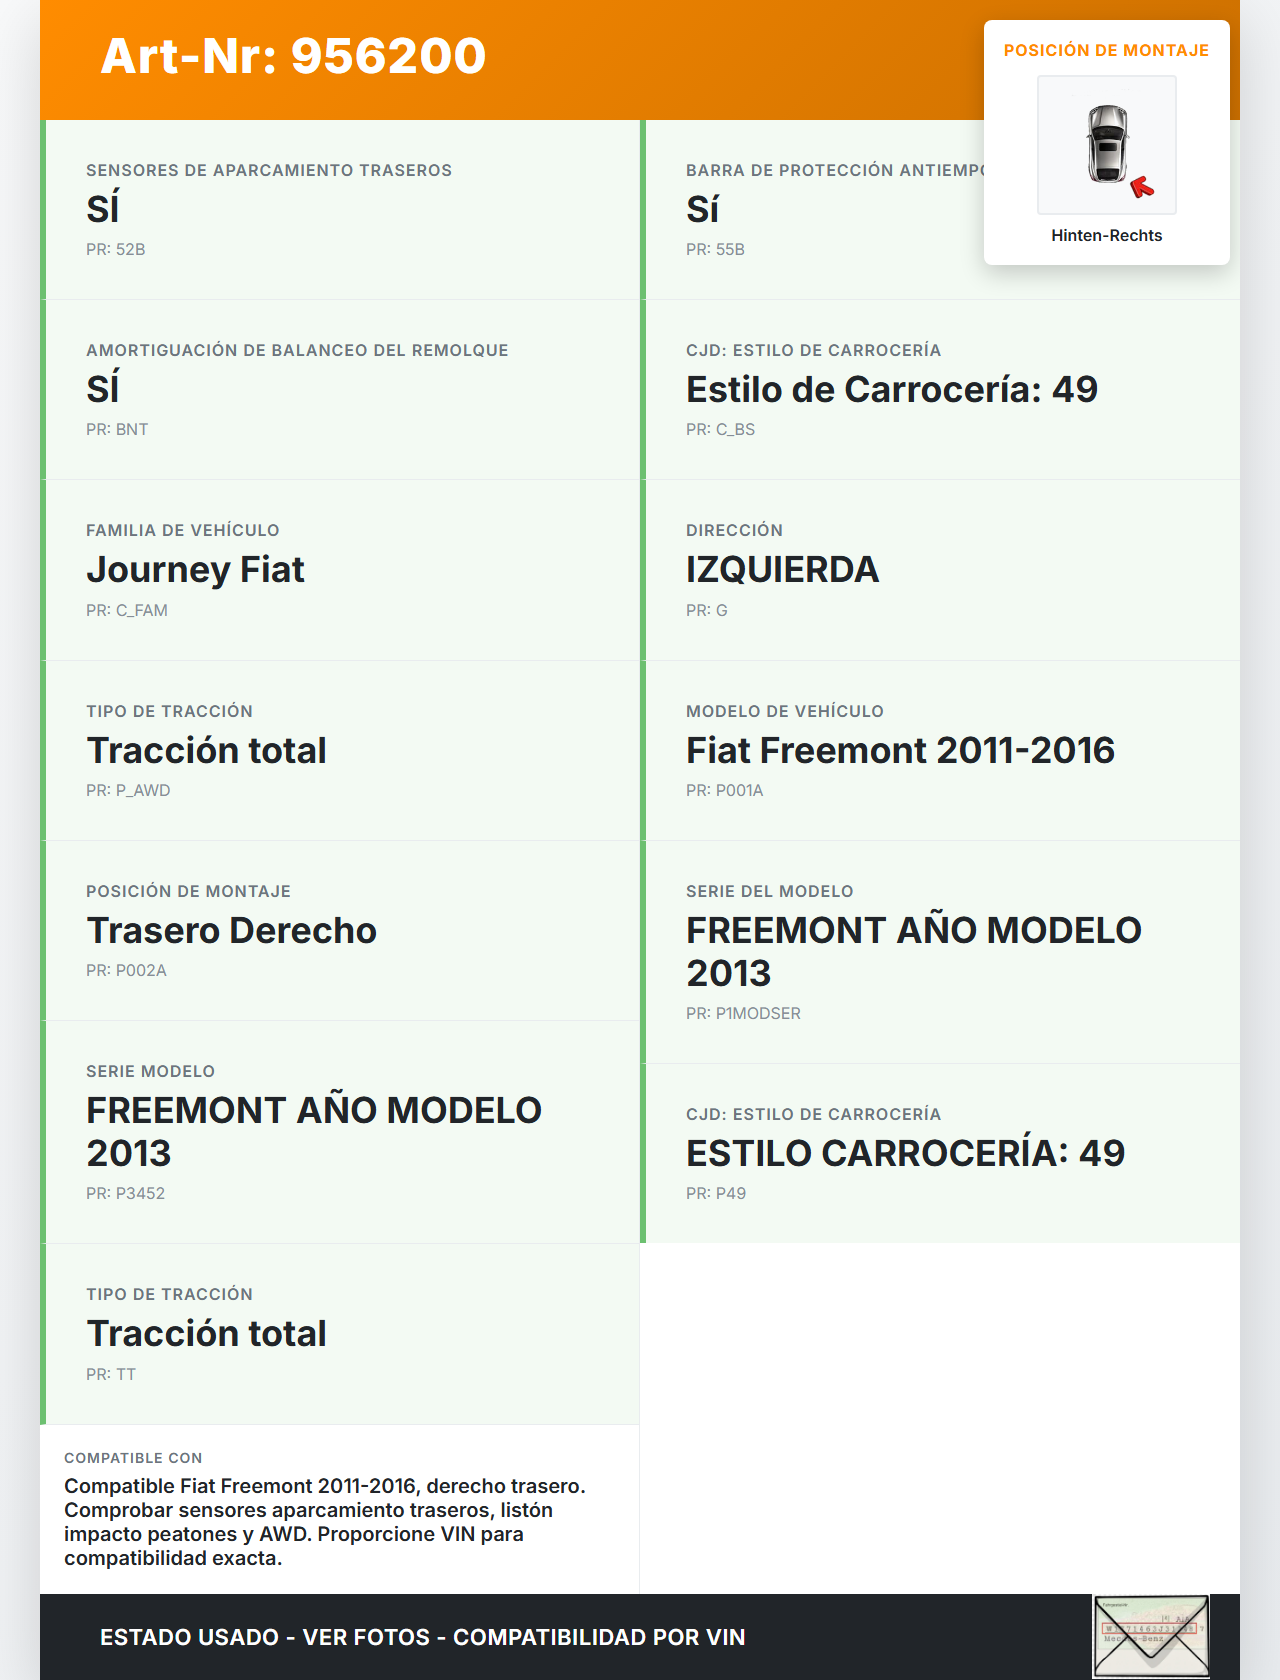Click the Art-Nr: 956200 header title
The width and height of the screenshot is (1280, 1680).
293,56
